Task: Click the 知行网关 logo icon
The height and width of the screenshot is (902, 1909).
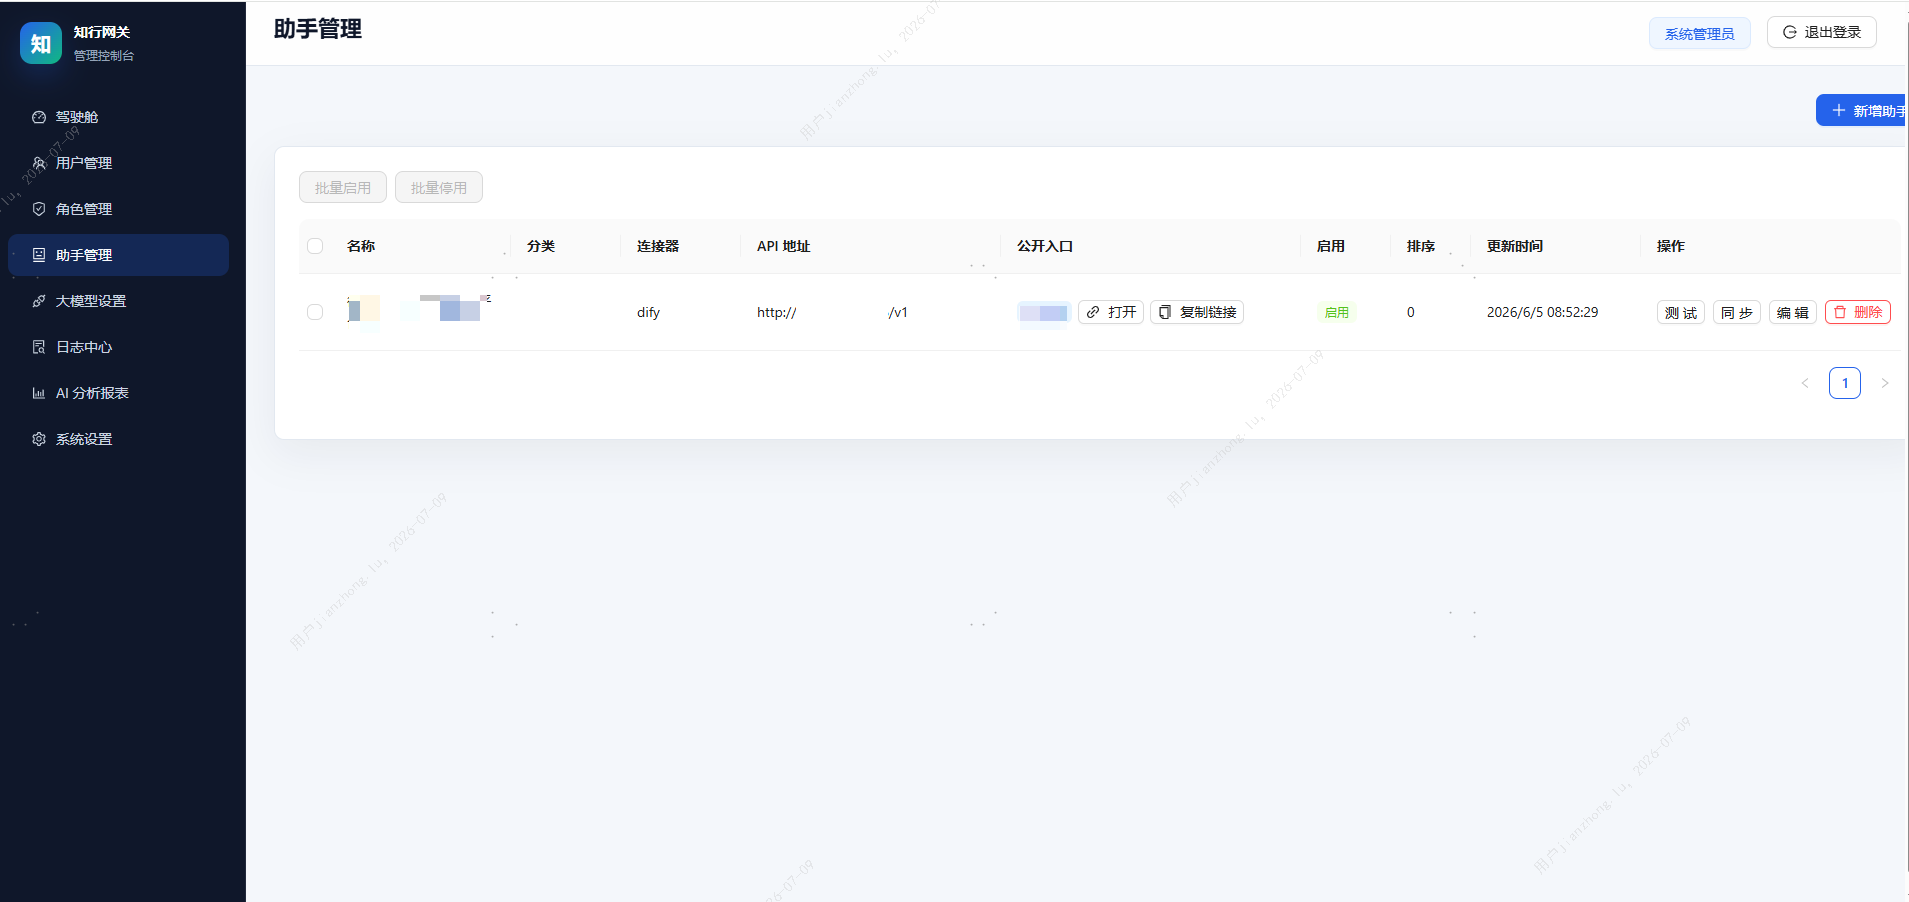Action: tap(41, 43)
